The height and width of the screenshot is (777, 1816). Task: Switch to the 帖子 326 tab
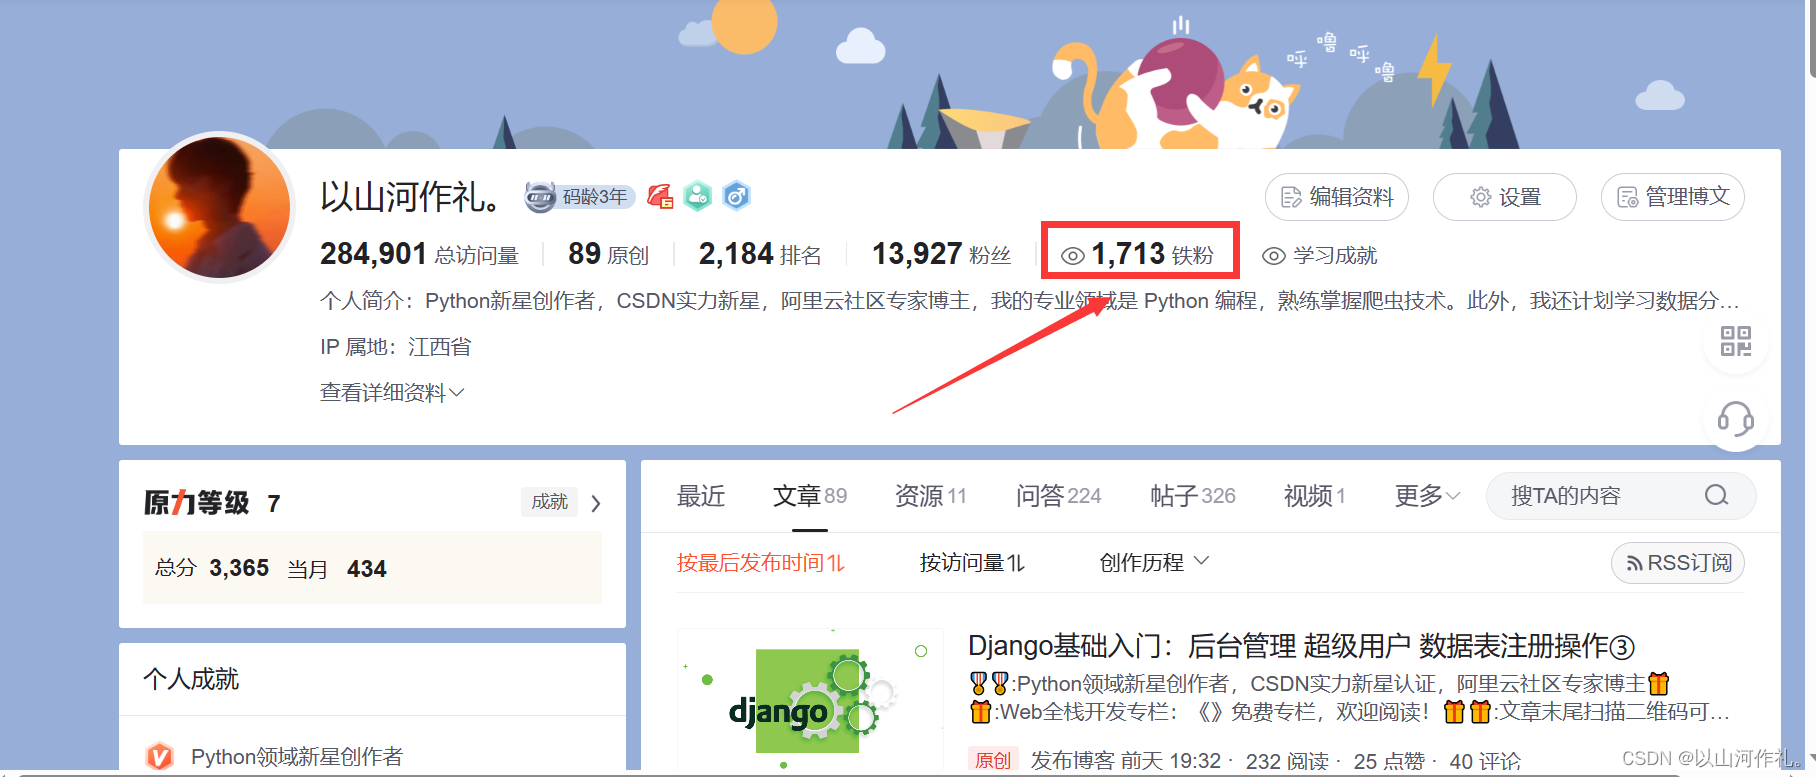tap(1193, 496)
